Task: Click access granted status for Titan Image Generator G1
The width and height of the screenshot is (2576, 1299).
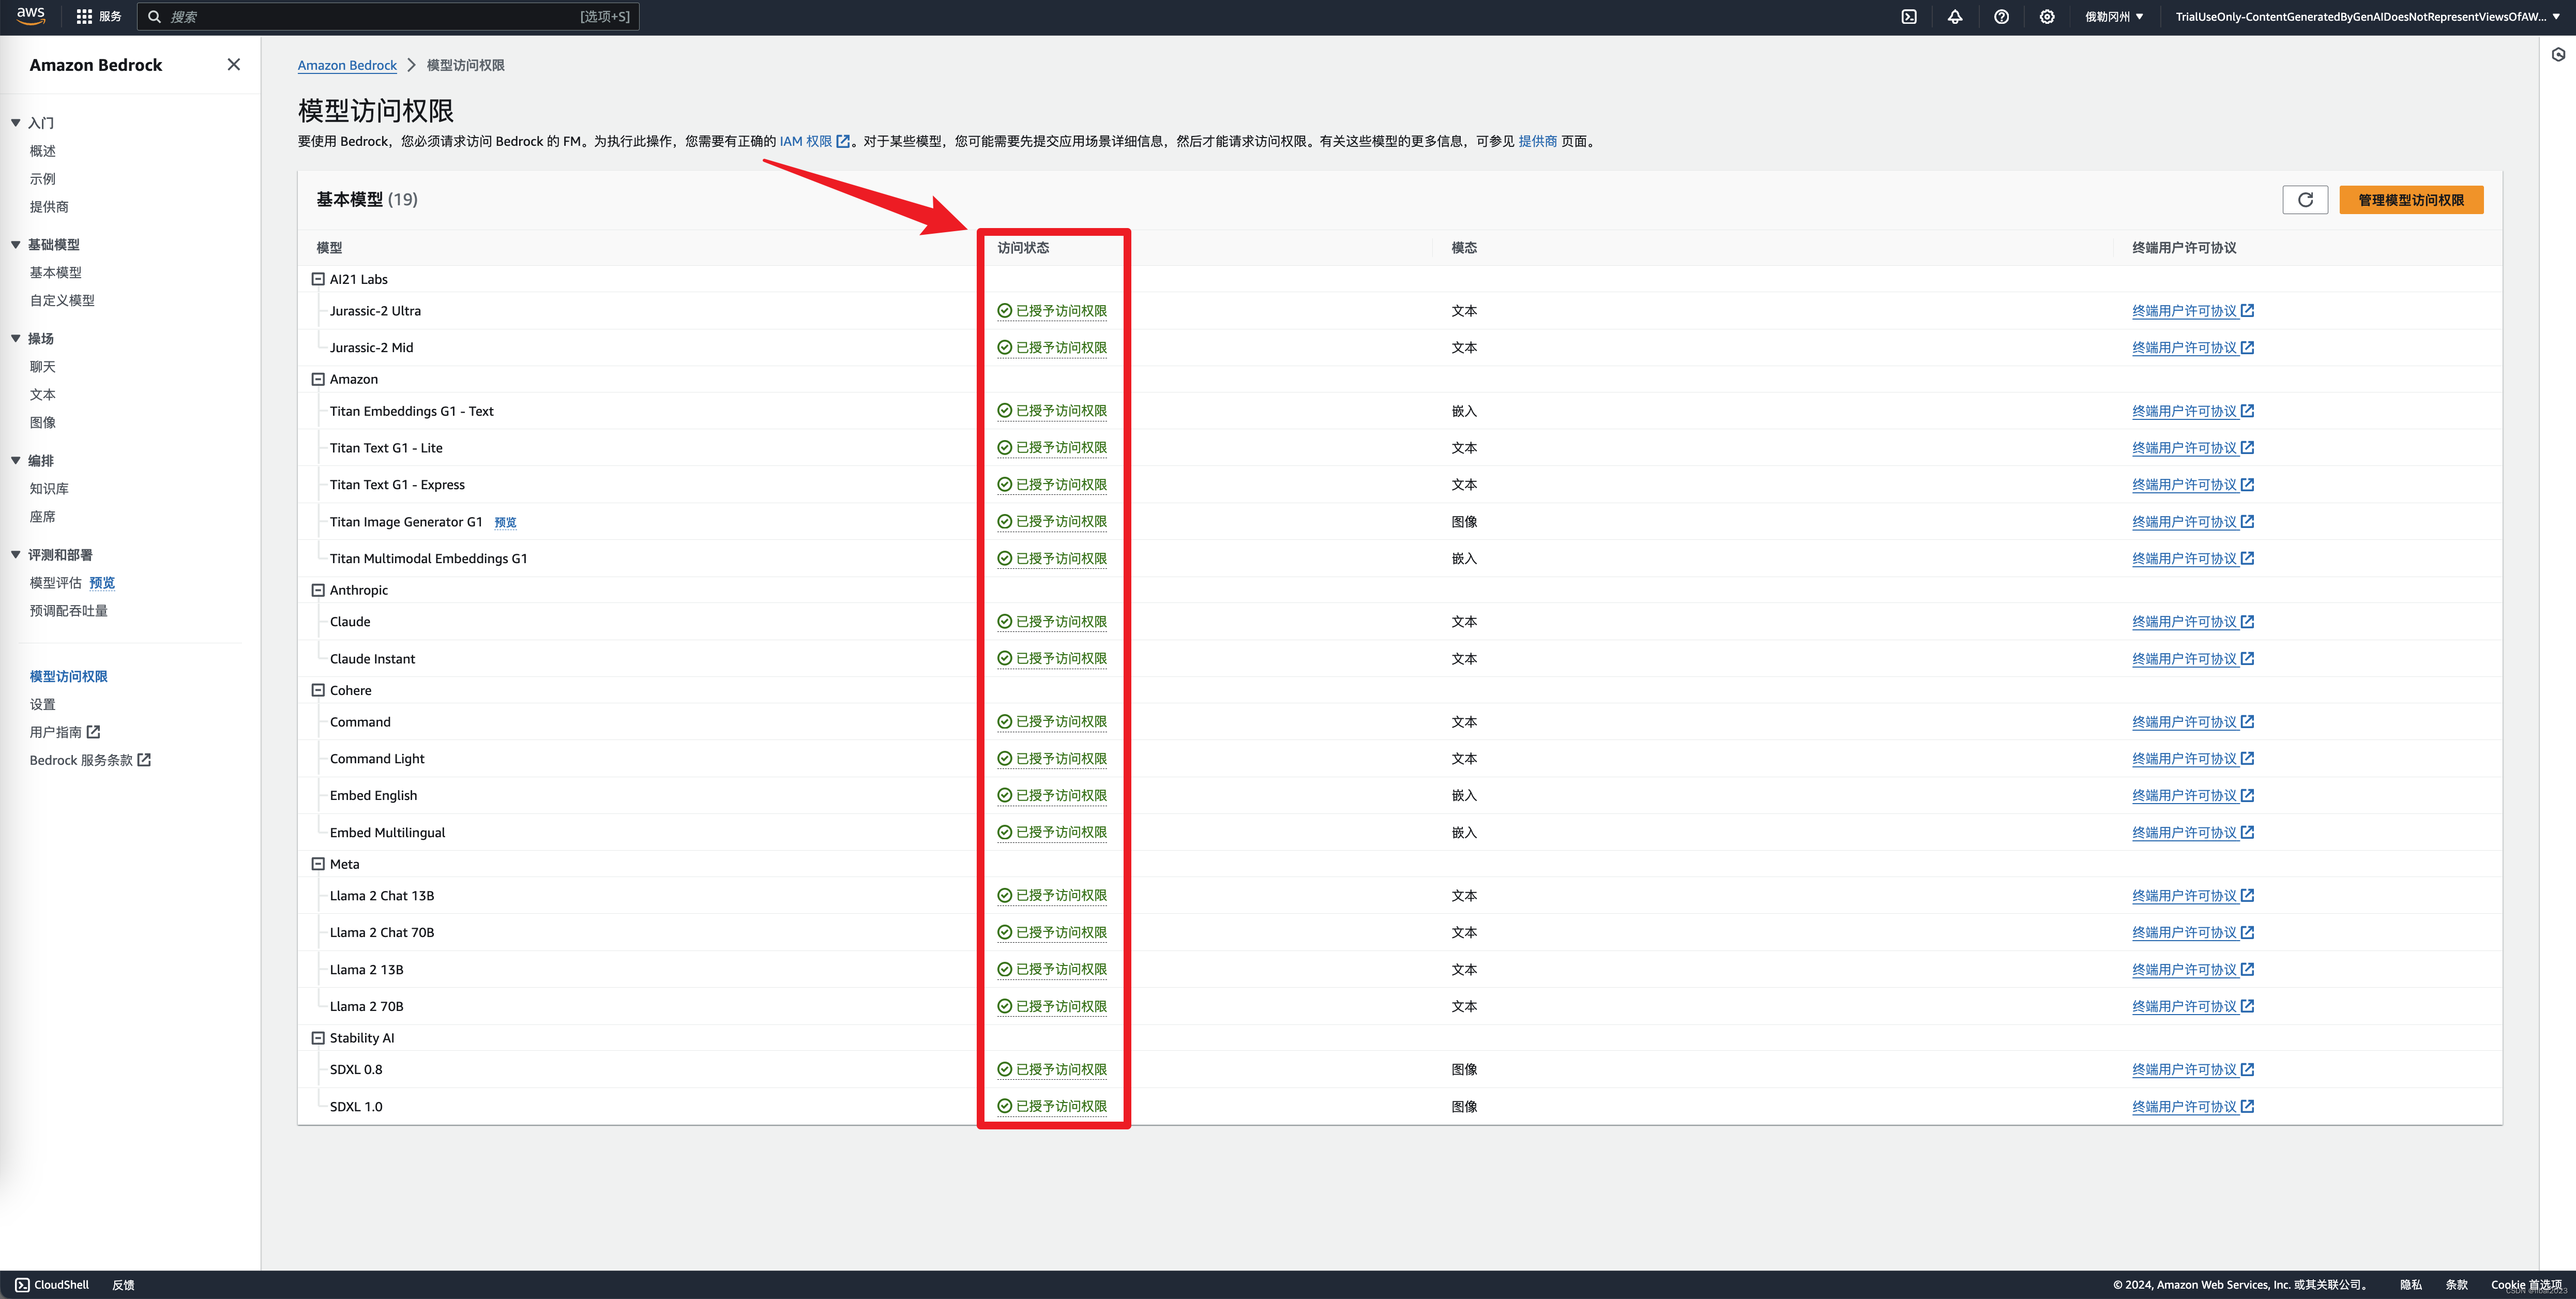Action: pos(1052,522)
